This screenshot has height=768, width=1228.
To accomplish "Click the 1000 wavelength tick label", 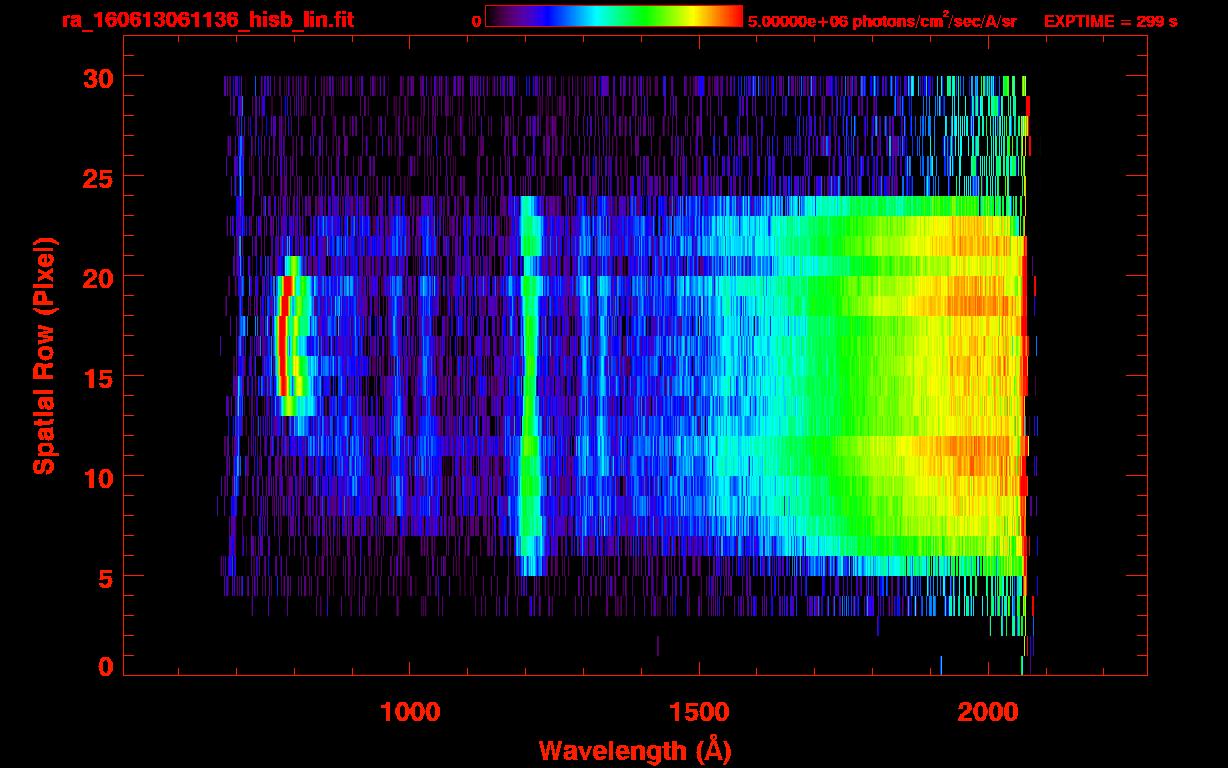I will tap(410, 712).
